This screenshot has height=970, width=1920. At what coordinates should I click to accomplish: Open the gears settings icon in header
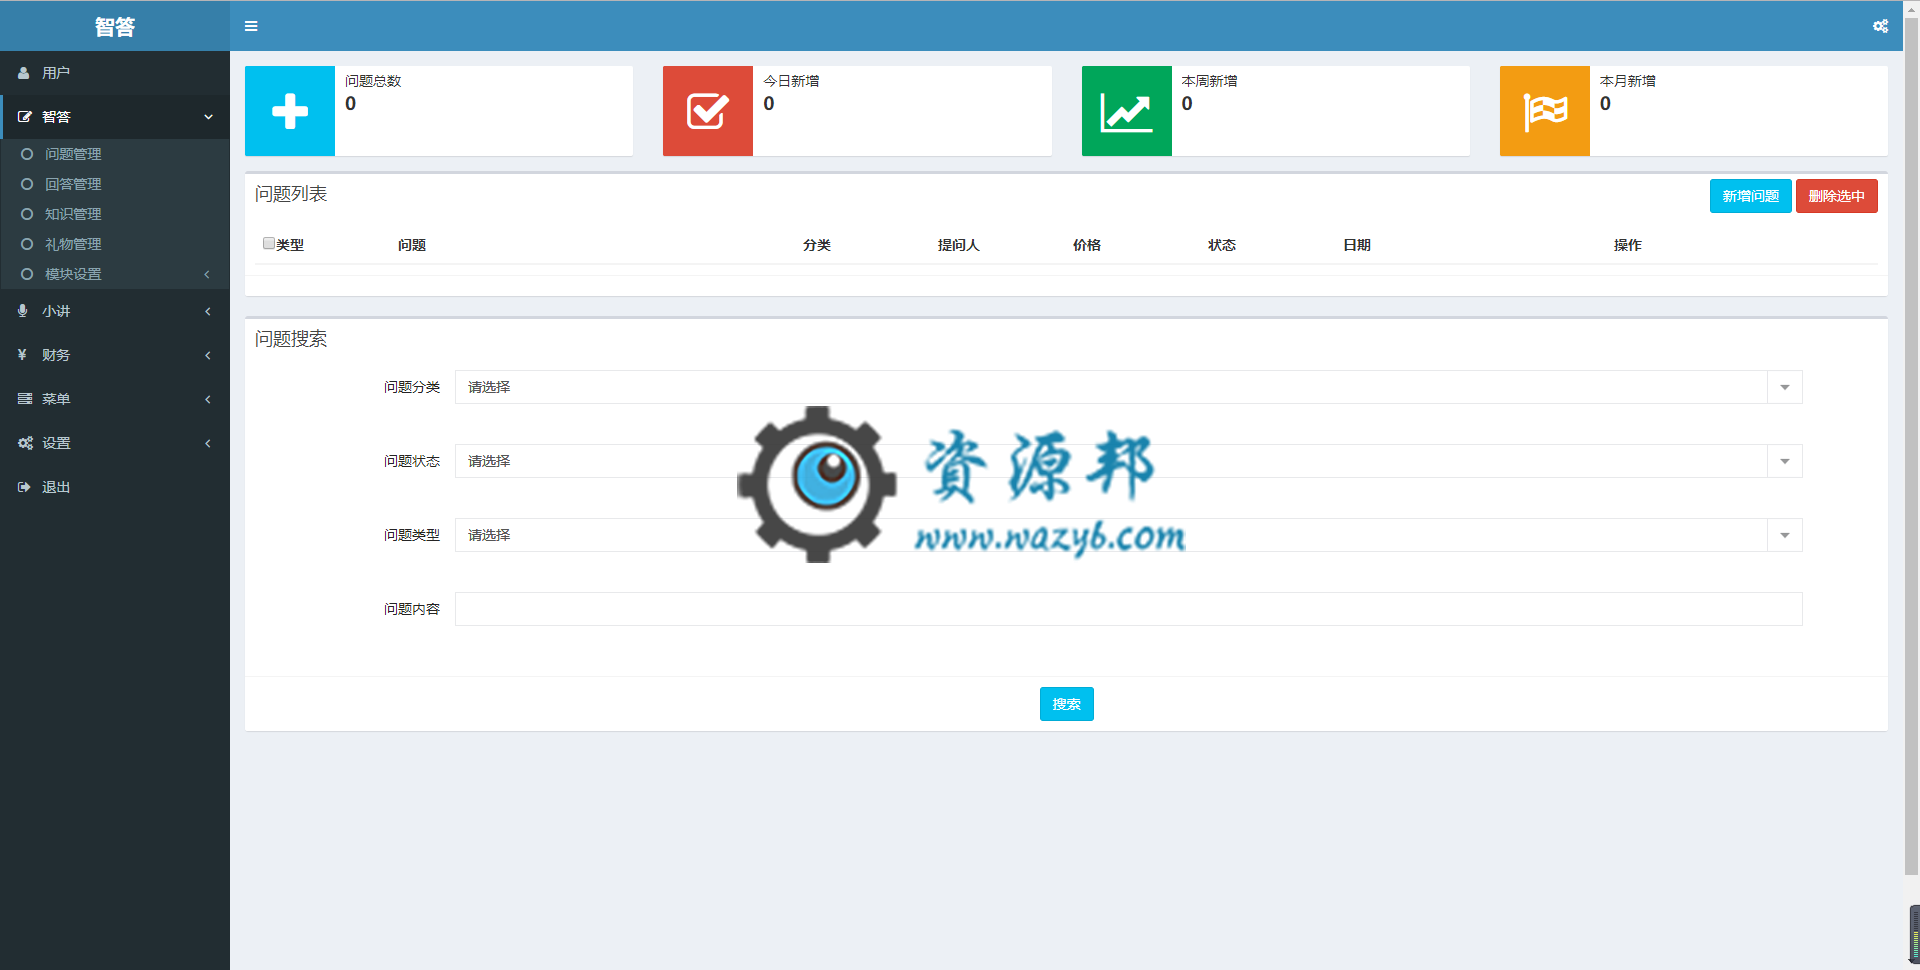point(1880,26)
